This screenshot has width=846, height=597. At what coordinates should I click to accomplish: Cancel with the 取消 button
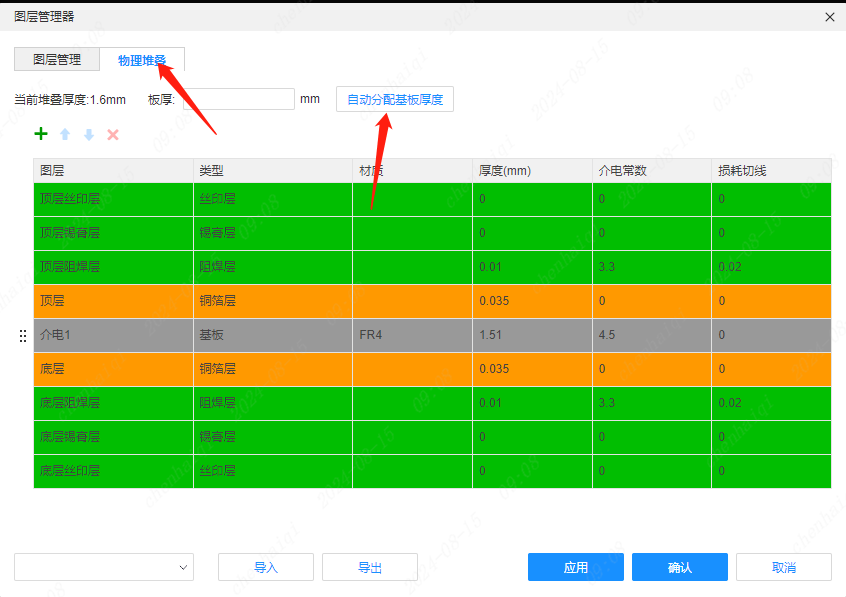[x=784, y=567]
